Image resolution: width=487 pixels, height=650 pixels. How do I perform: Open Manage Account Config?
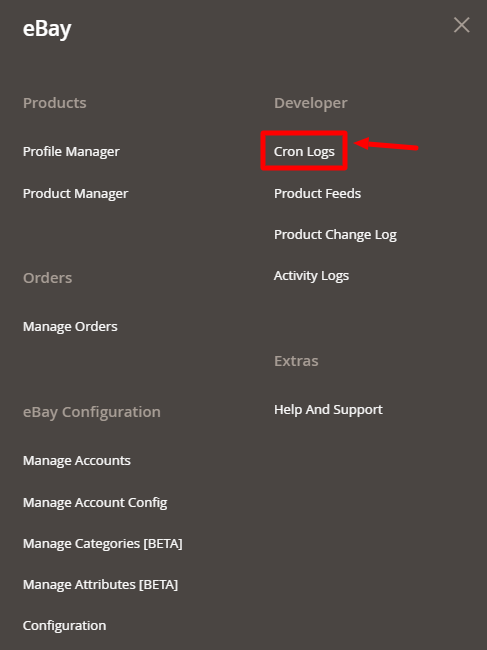[95, 502]
